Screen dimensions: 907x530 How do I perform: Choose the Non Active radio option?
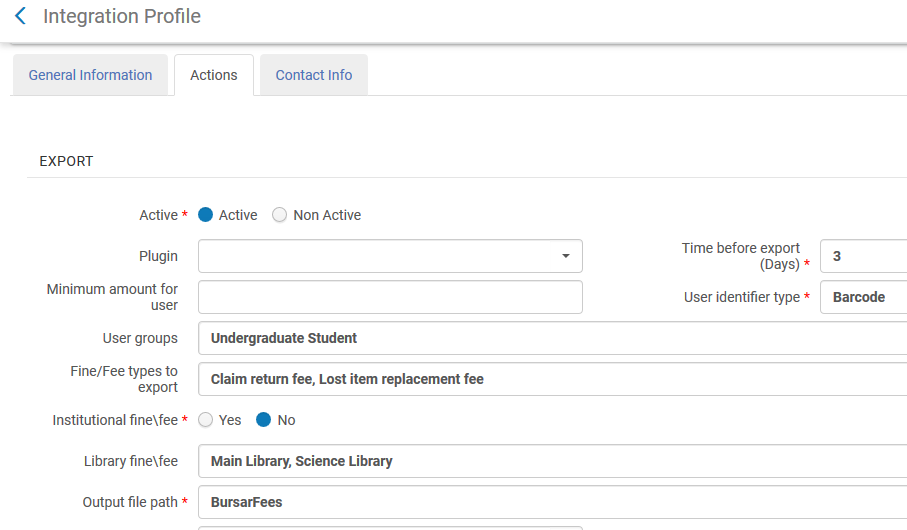280,215
